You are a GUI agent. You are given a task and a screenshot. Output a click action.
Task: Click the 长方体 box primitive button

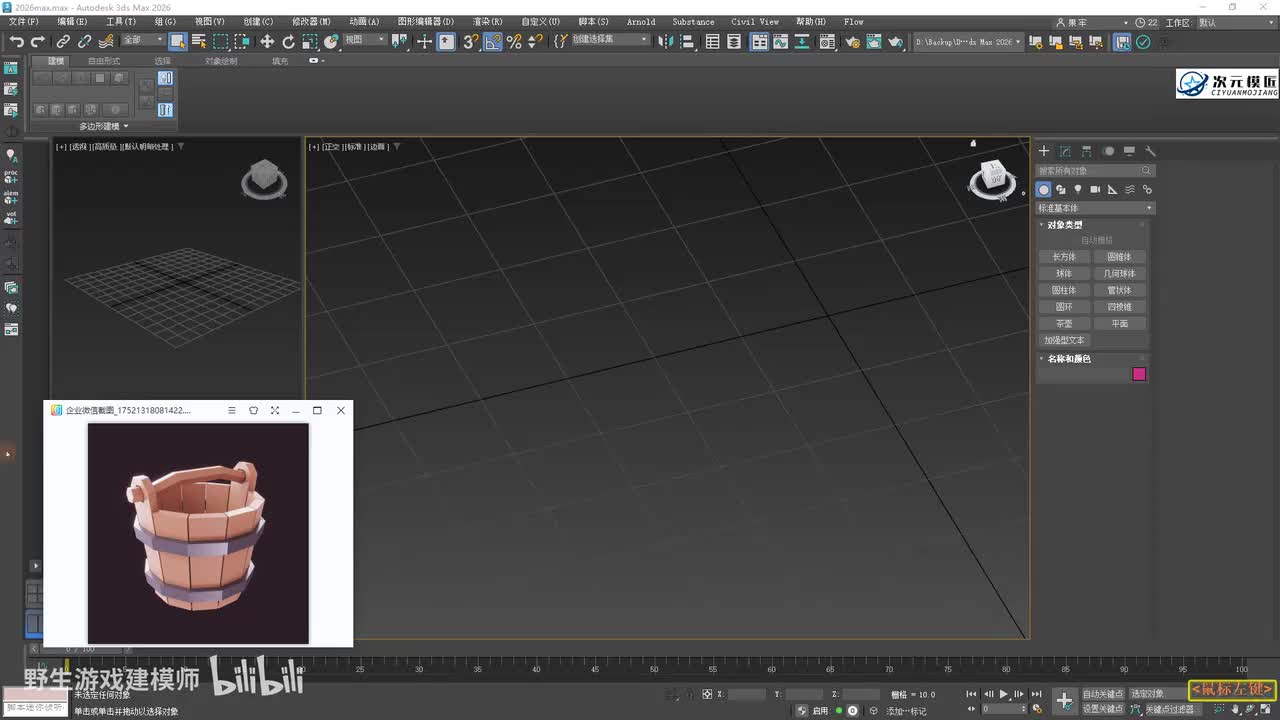click(x=1064, y=257)
